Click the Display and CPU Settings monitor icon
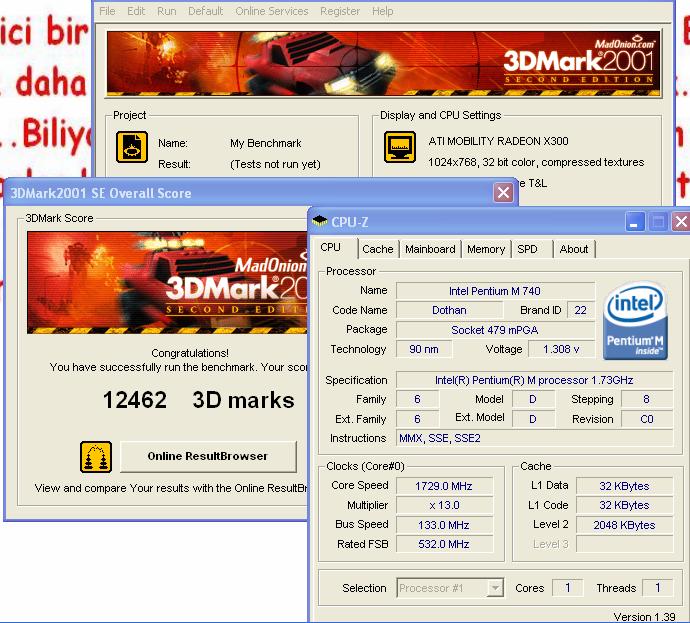Screen dimensions: 690x623 400,147
